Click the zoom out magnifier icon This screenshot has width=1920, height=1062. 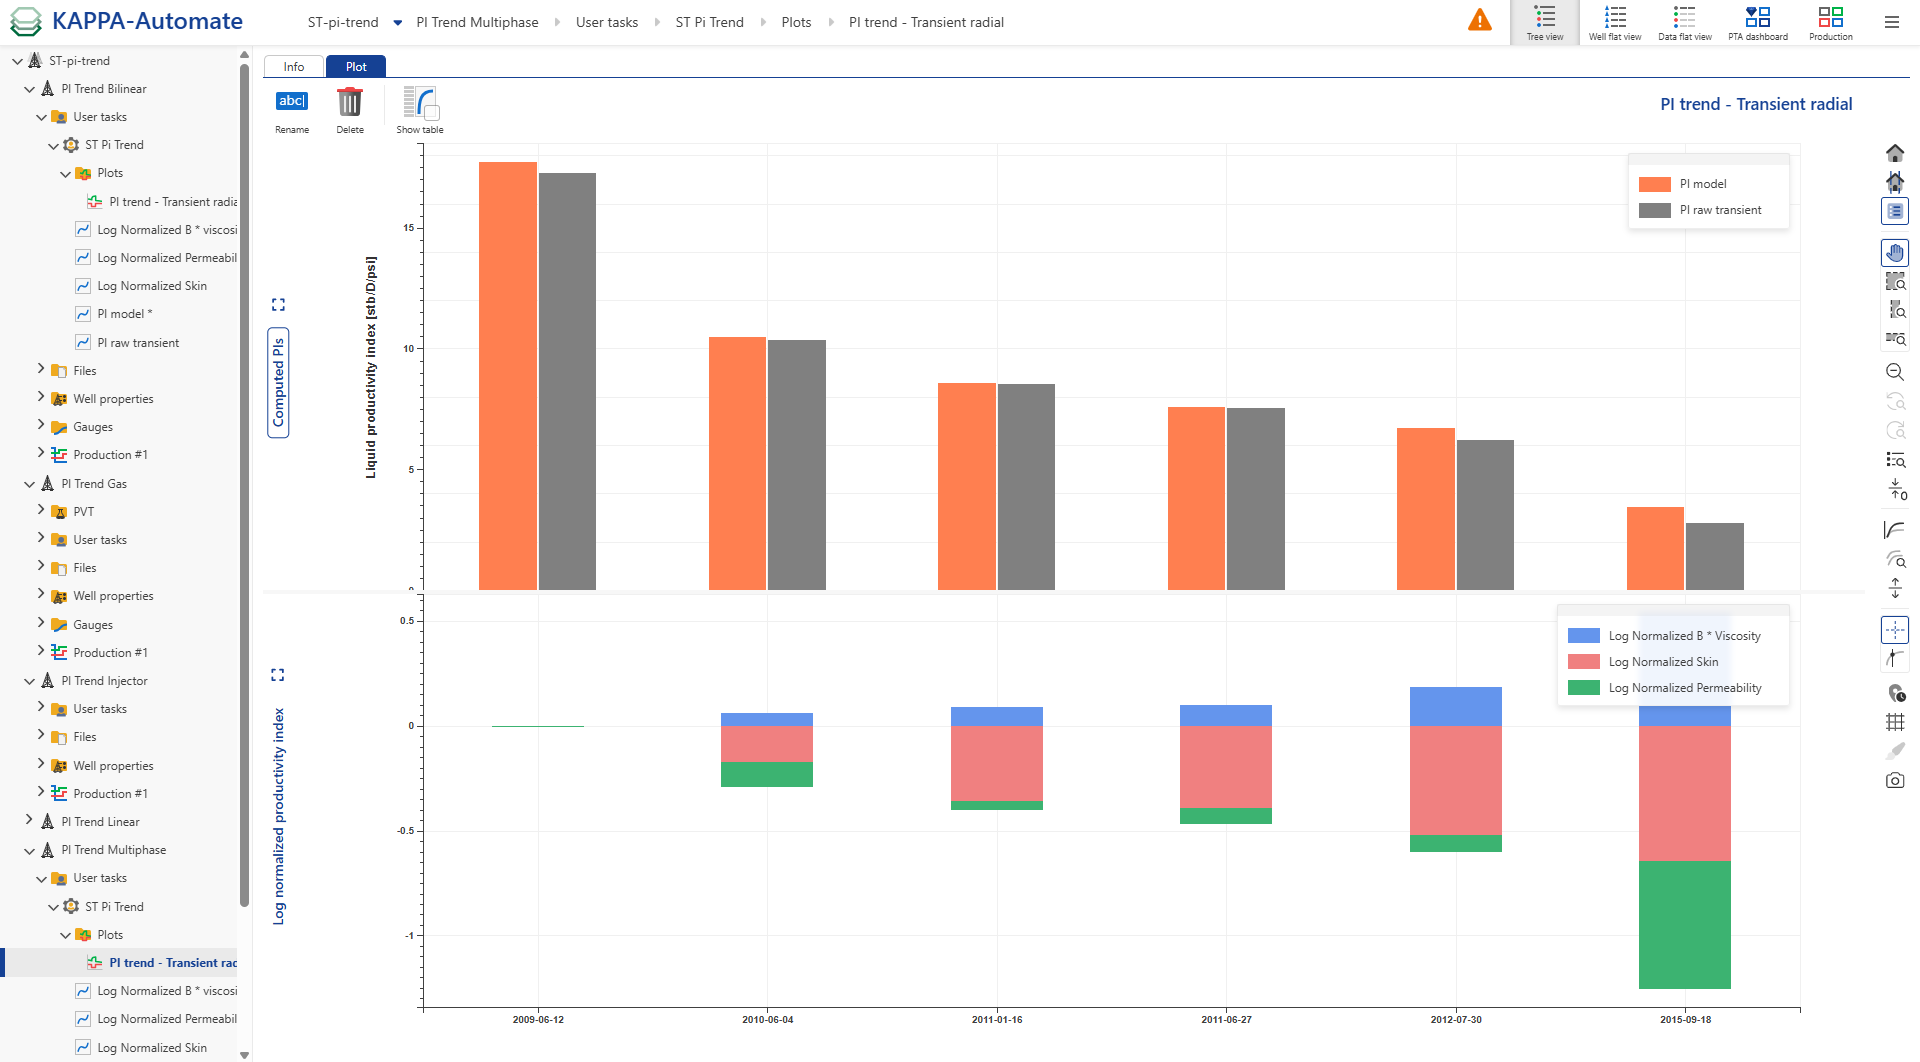[x=1894, y=372]
